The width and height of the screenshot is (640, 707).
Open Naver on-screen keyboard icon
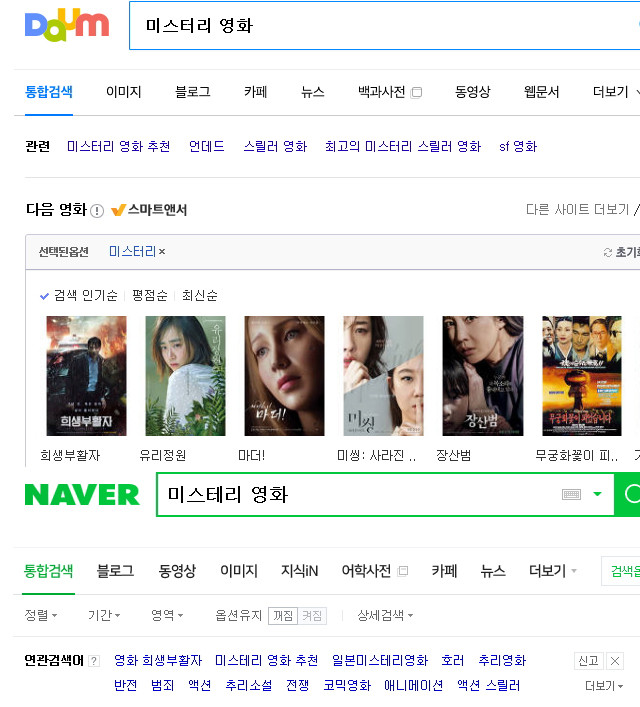click(571, 494)
